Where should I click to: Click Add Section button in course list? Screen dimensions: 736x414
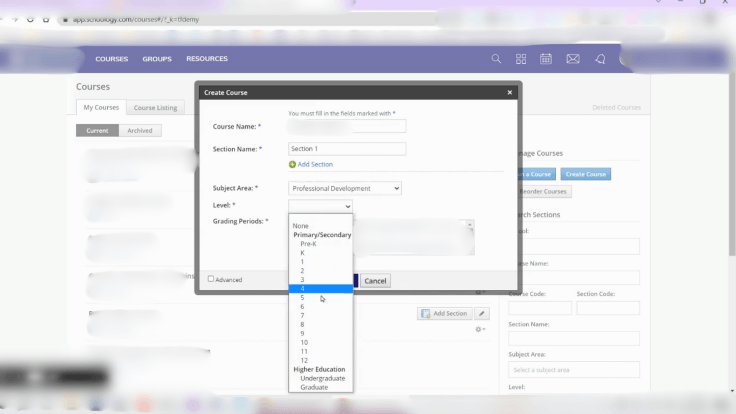(445, 314)
